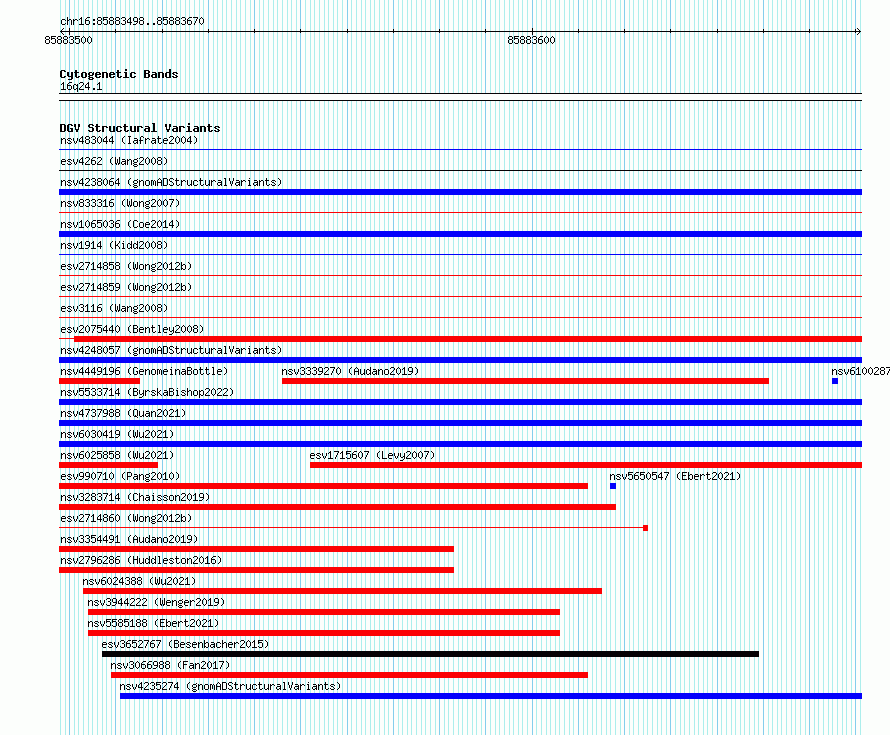Open variant esv3652767 (Besenbacher2015)
This screenshot has width=890, height=735.
(185, 644)
